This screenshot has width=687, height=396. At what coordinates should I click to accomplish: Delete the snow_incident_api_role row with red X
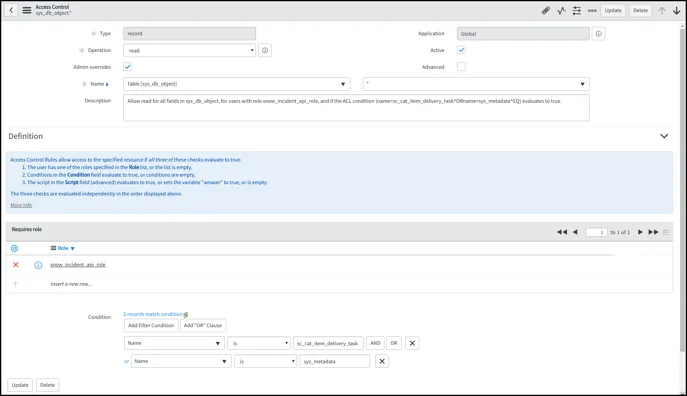pos(16,265)
